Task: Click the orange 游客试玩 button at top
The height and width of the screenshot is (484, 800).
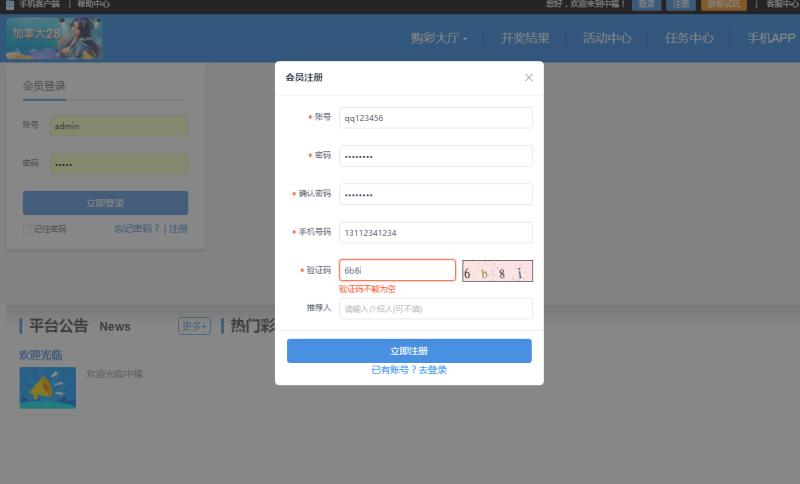Action: pyautogui.click(x=723, y=5)
